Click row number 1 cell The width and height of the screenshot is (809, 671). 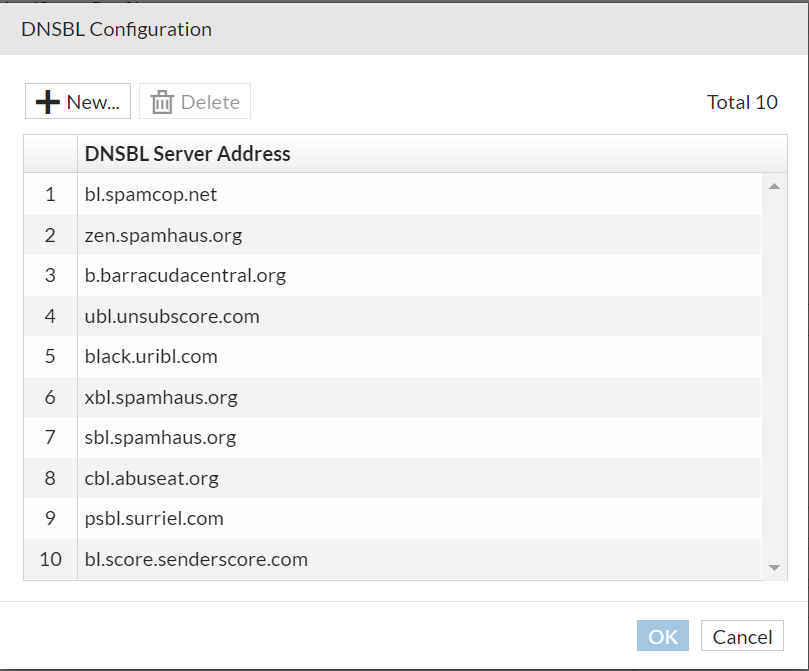[x=50, y=195]
